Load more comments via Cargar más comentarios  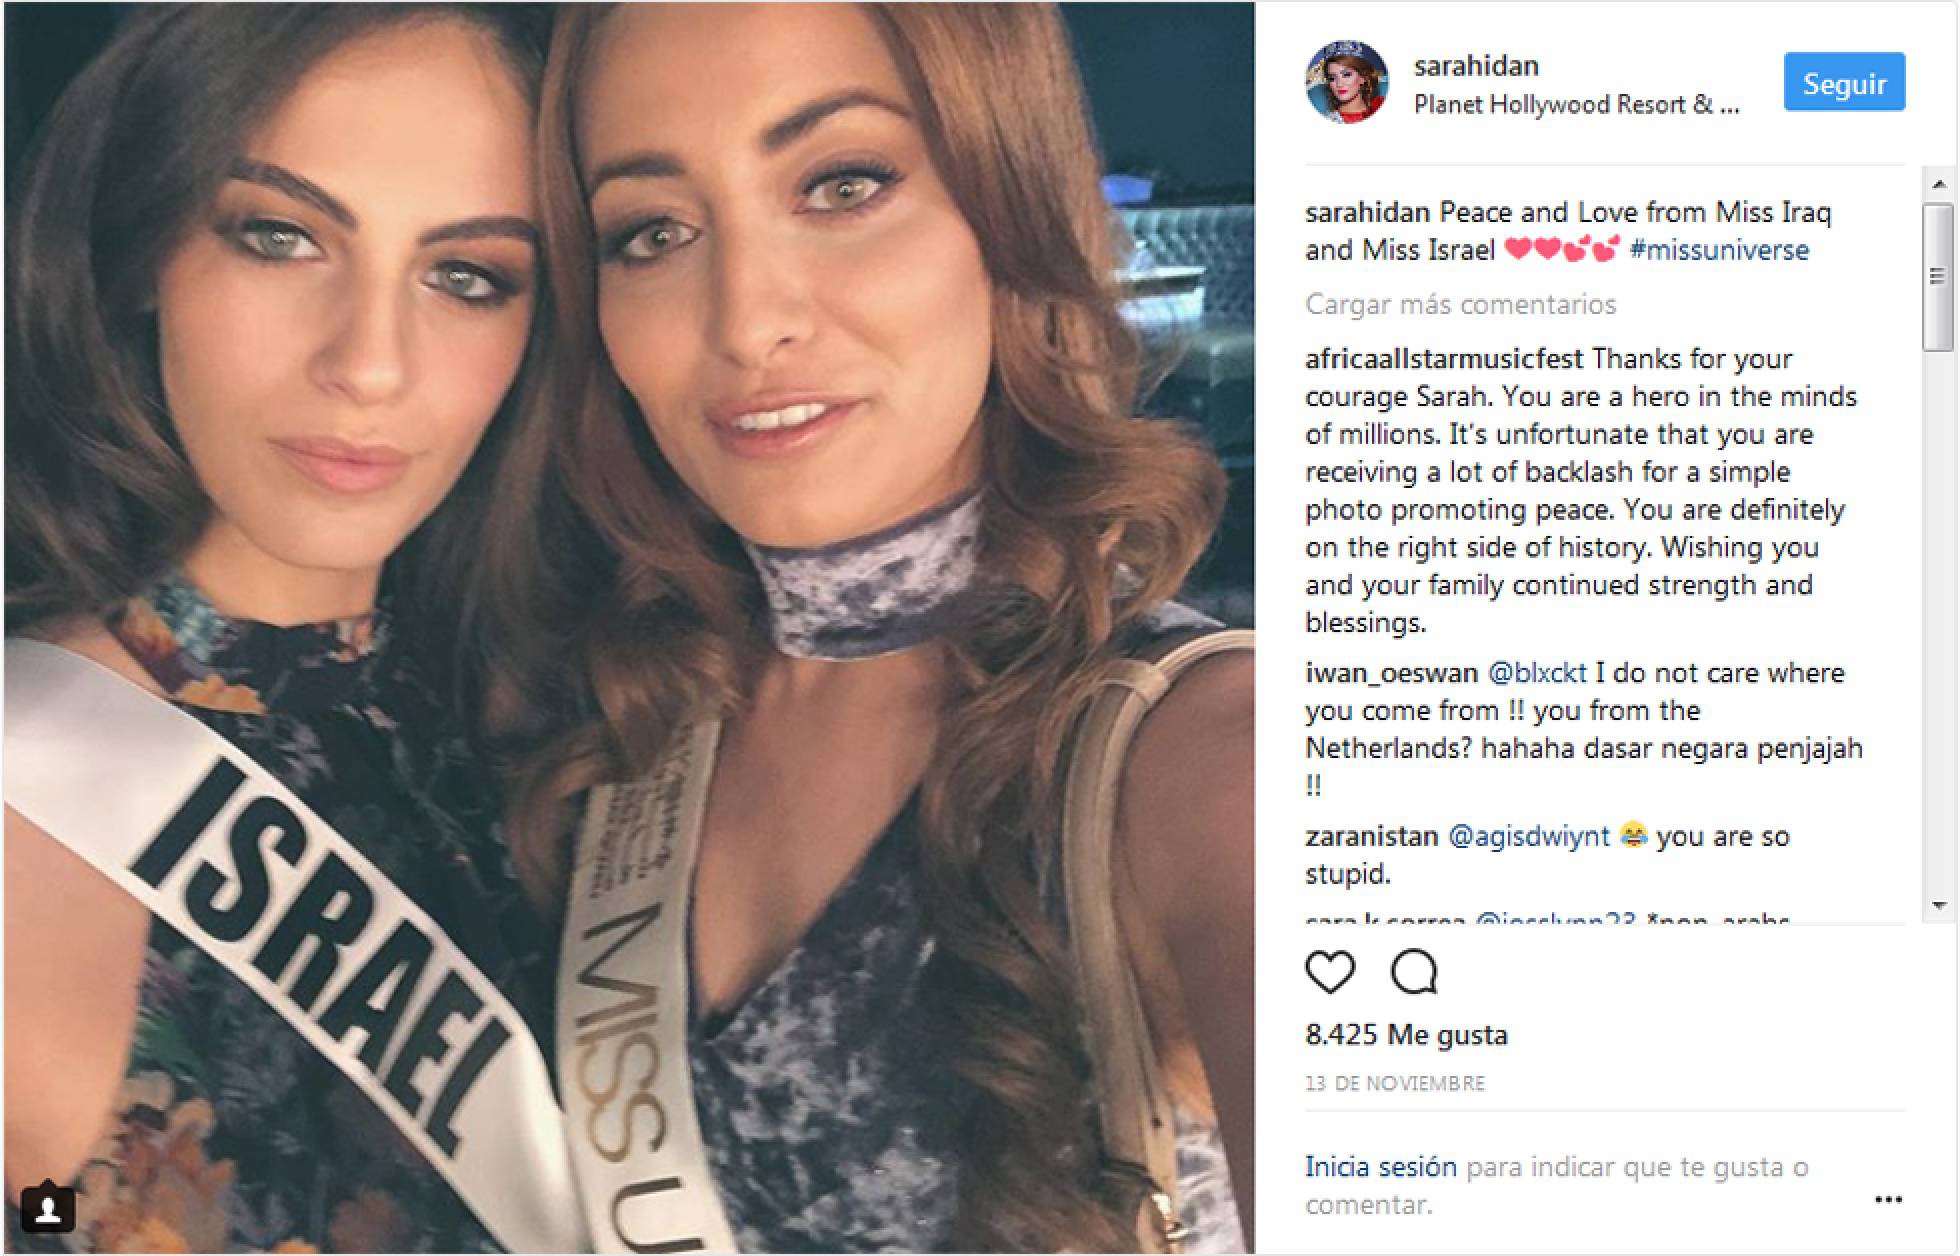click(1460, 304)
